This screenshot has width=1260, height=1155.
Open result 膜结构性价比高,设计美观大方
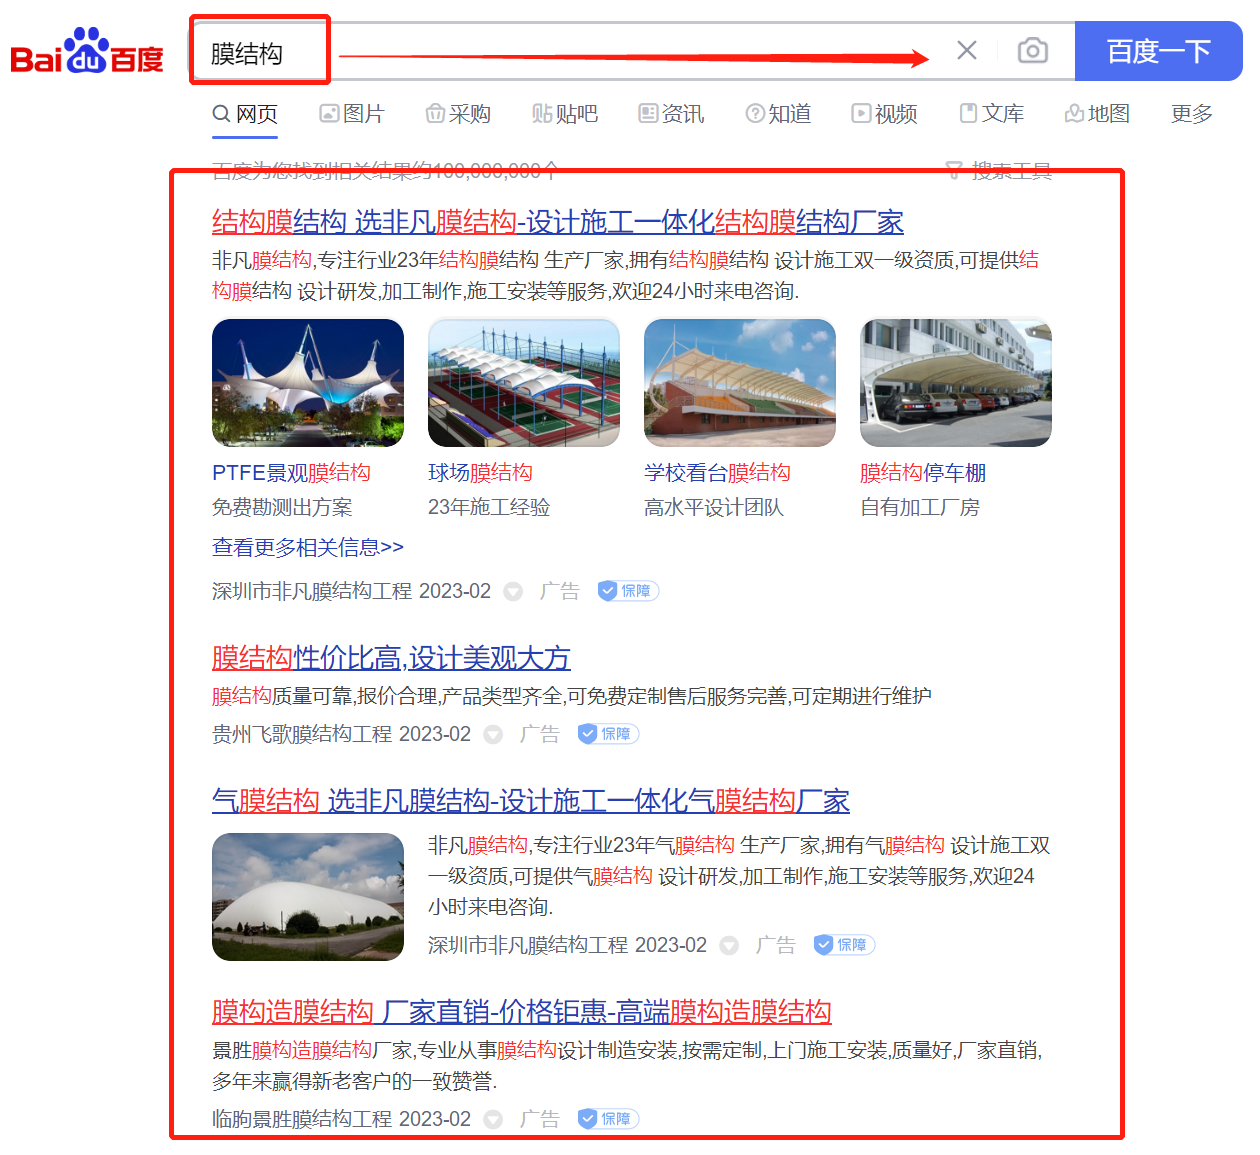pos(391,658)
